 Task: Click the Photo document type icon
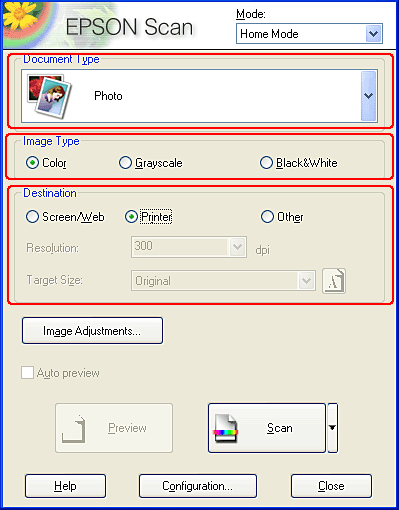[49, 96]
